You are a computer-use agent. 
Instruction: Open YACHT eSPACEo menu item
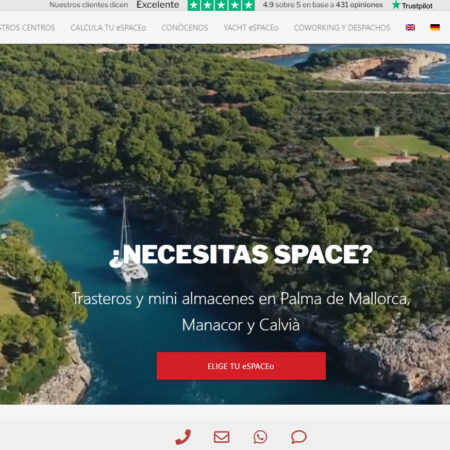pos(251,28)
